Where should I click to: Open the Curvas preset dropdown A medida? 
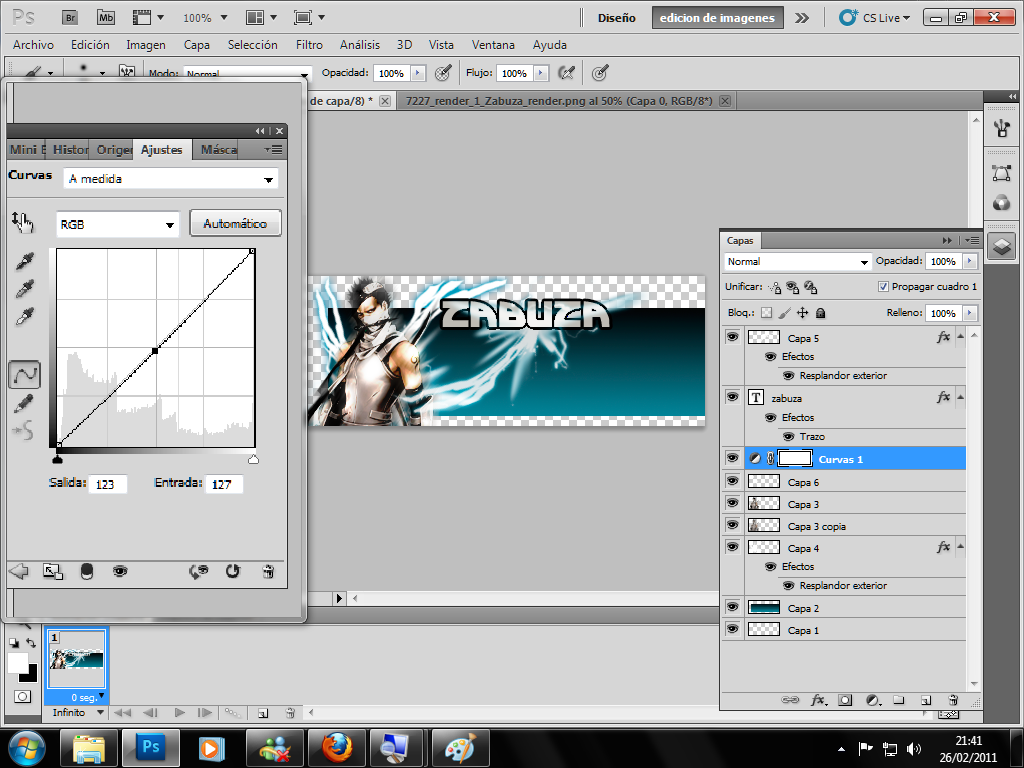(170, 179)
